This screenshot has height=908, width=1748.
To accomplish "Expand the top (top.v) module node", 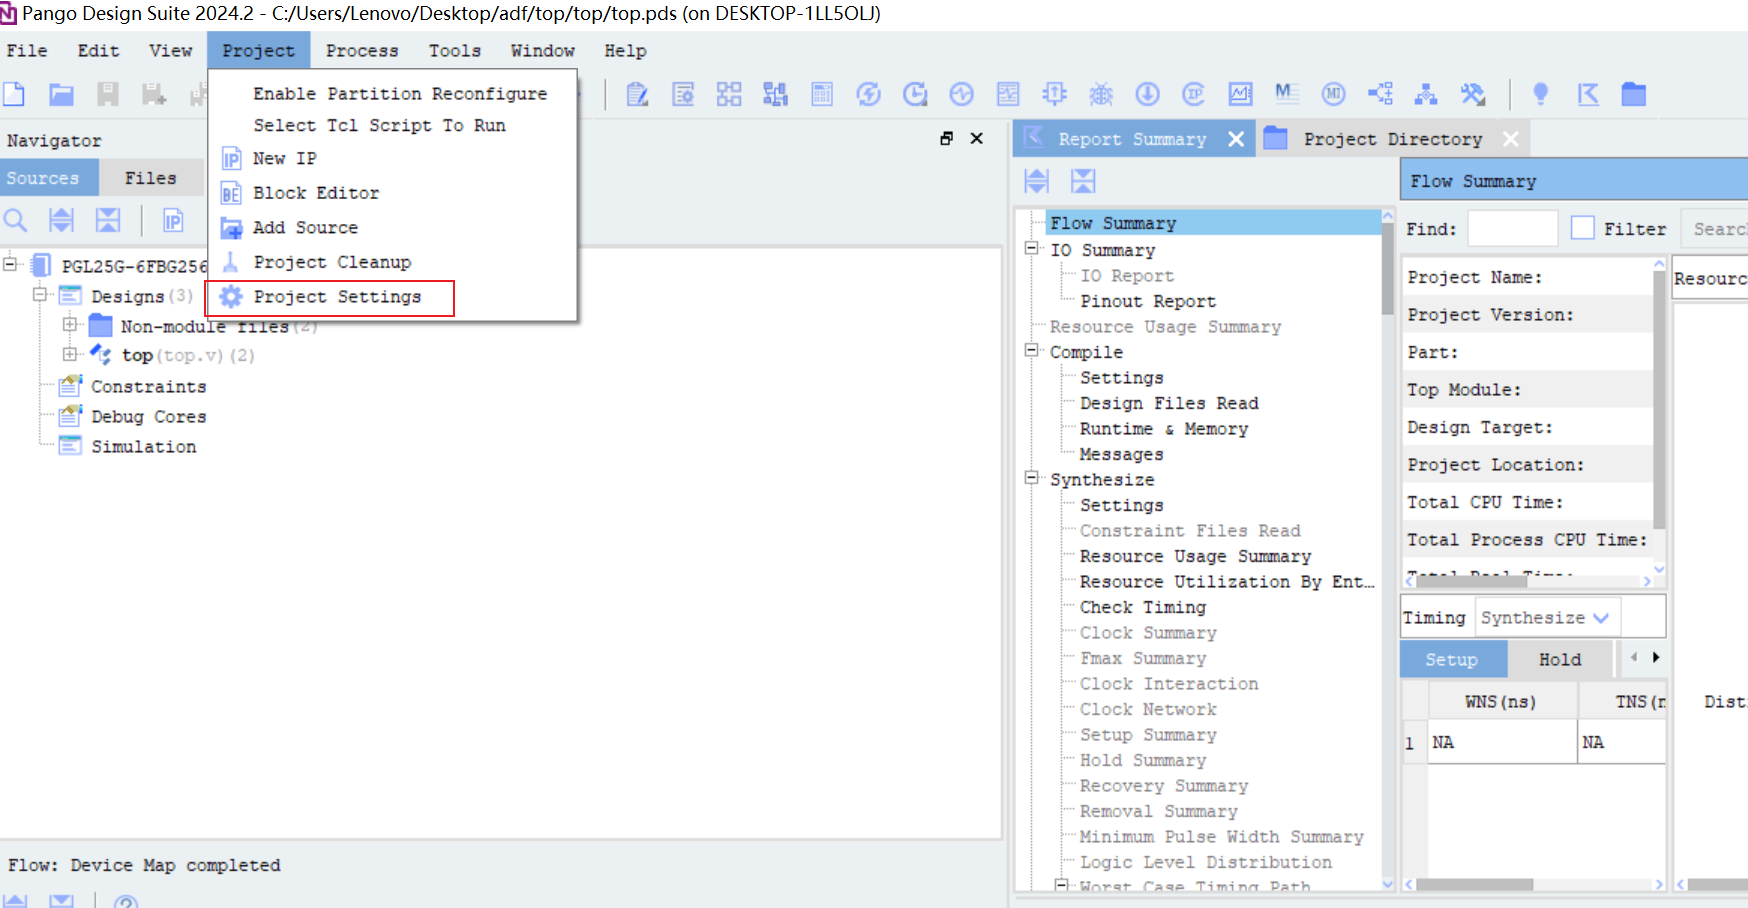I will pos(69,354).
